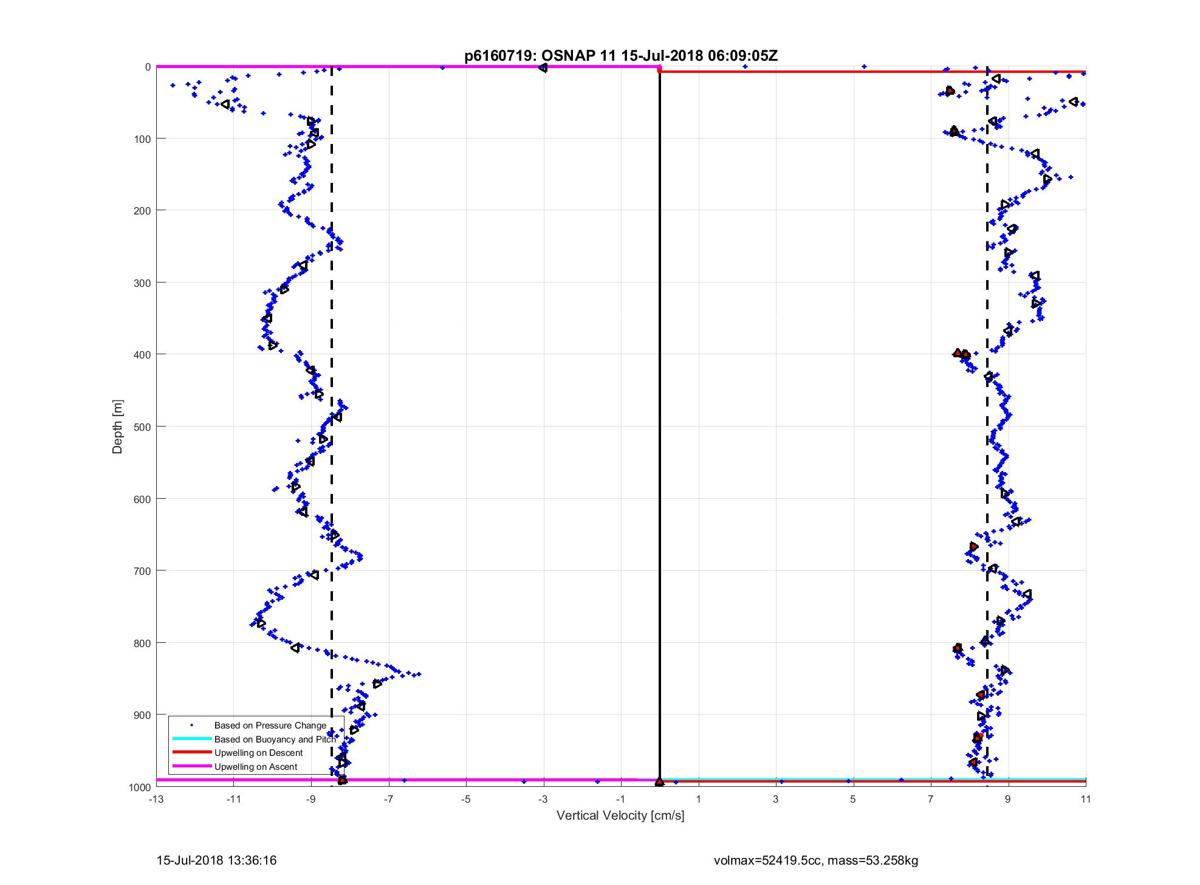Viewport: 1200px width, 885px height.
Task: Click the x-axis tick label '-5'
Action: [x=466, y=800]
